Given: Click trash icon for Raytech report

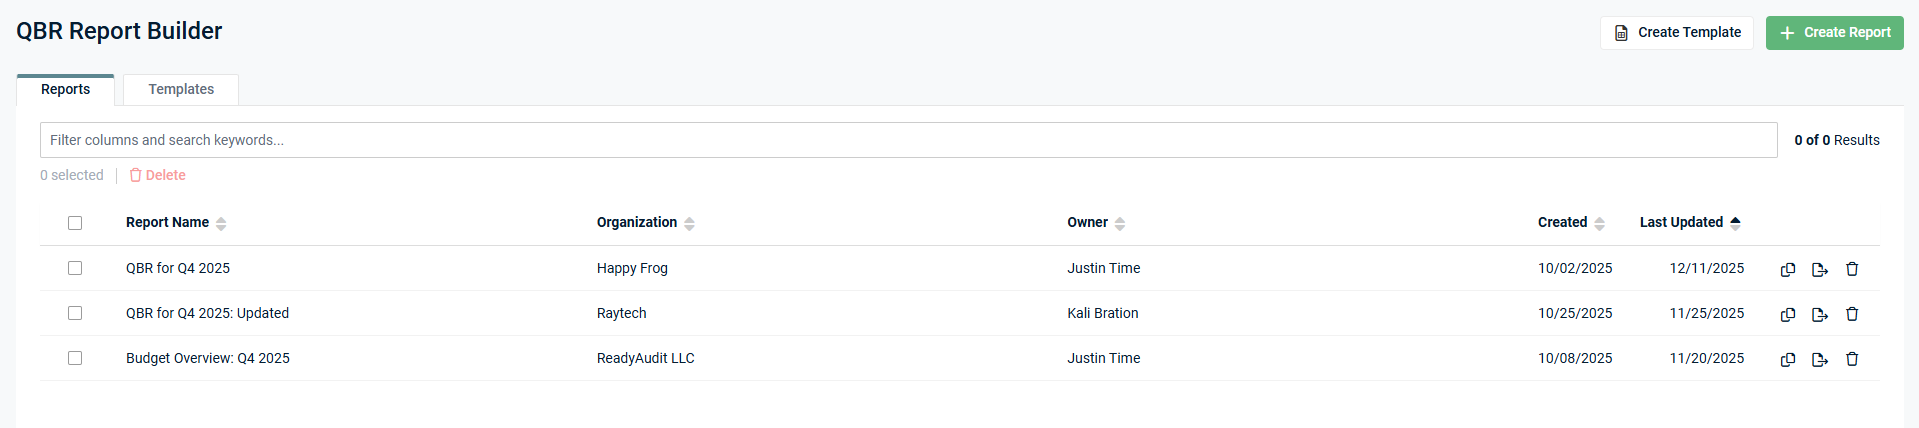Looking at the screenshot, I should coord(1852,314).
